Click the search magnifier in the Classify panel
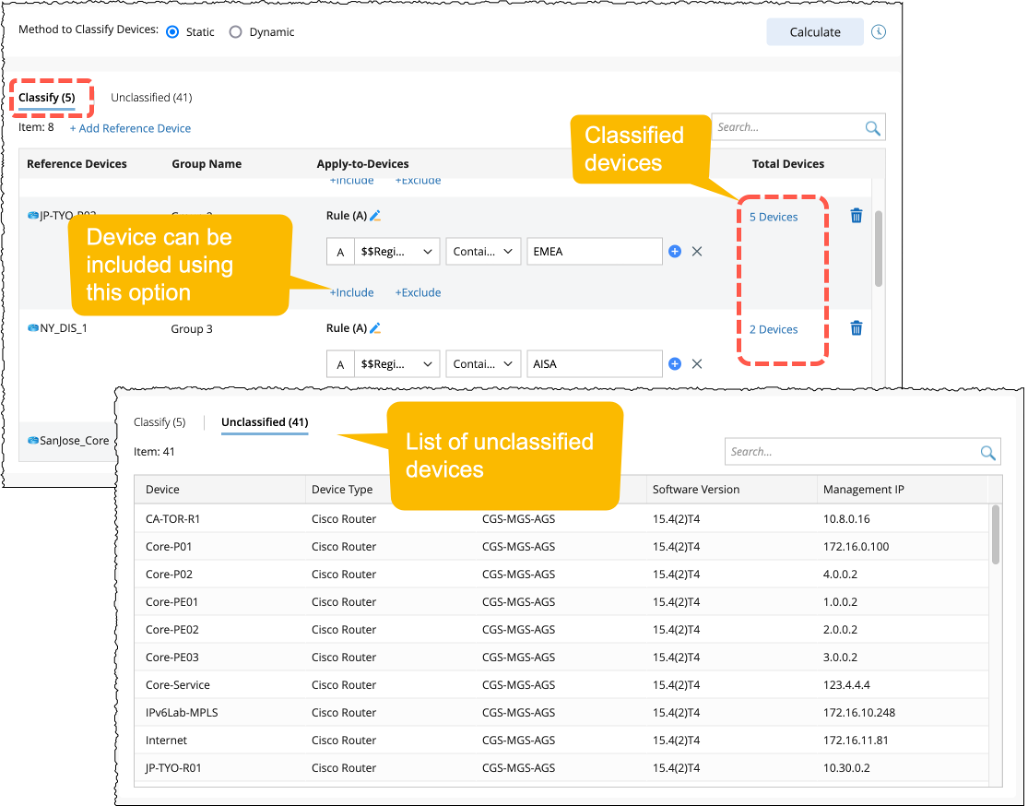The height and width of the screenshot is (806, 1028). click(872, 128)
